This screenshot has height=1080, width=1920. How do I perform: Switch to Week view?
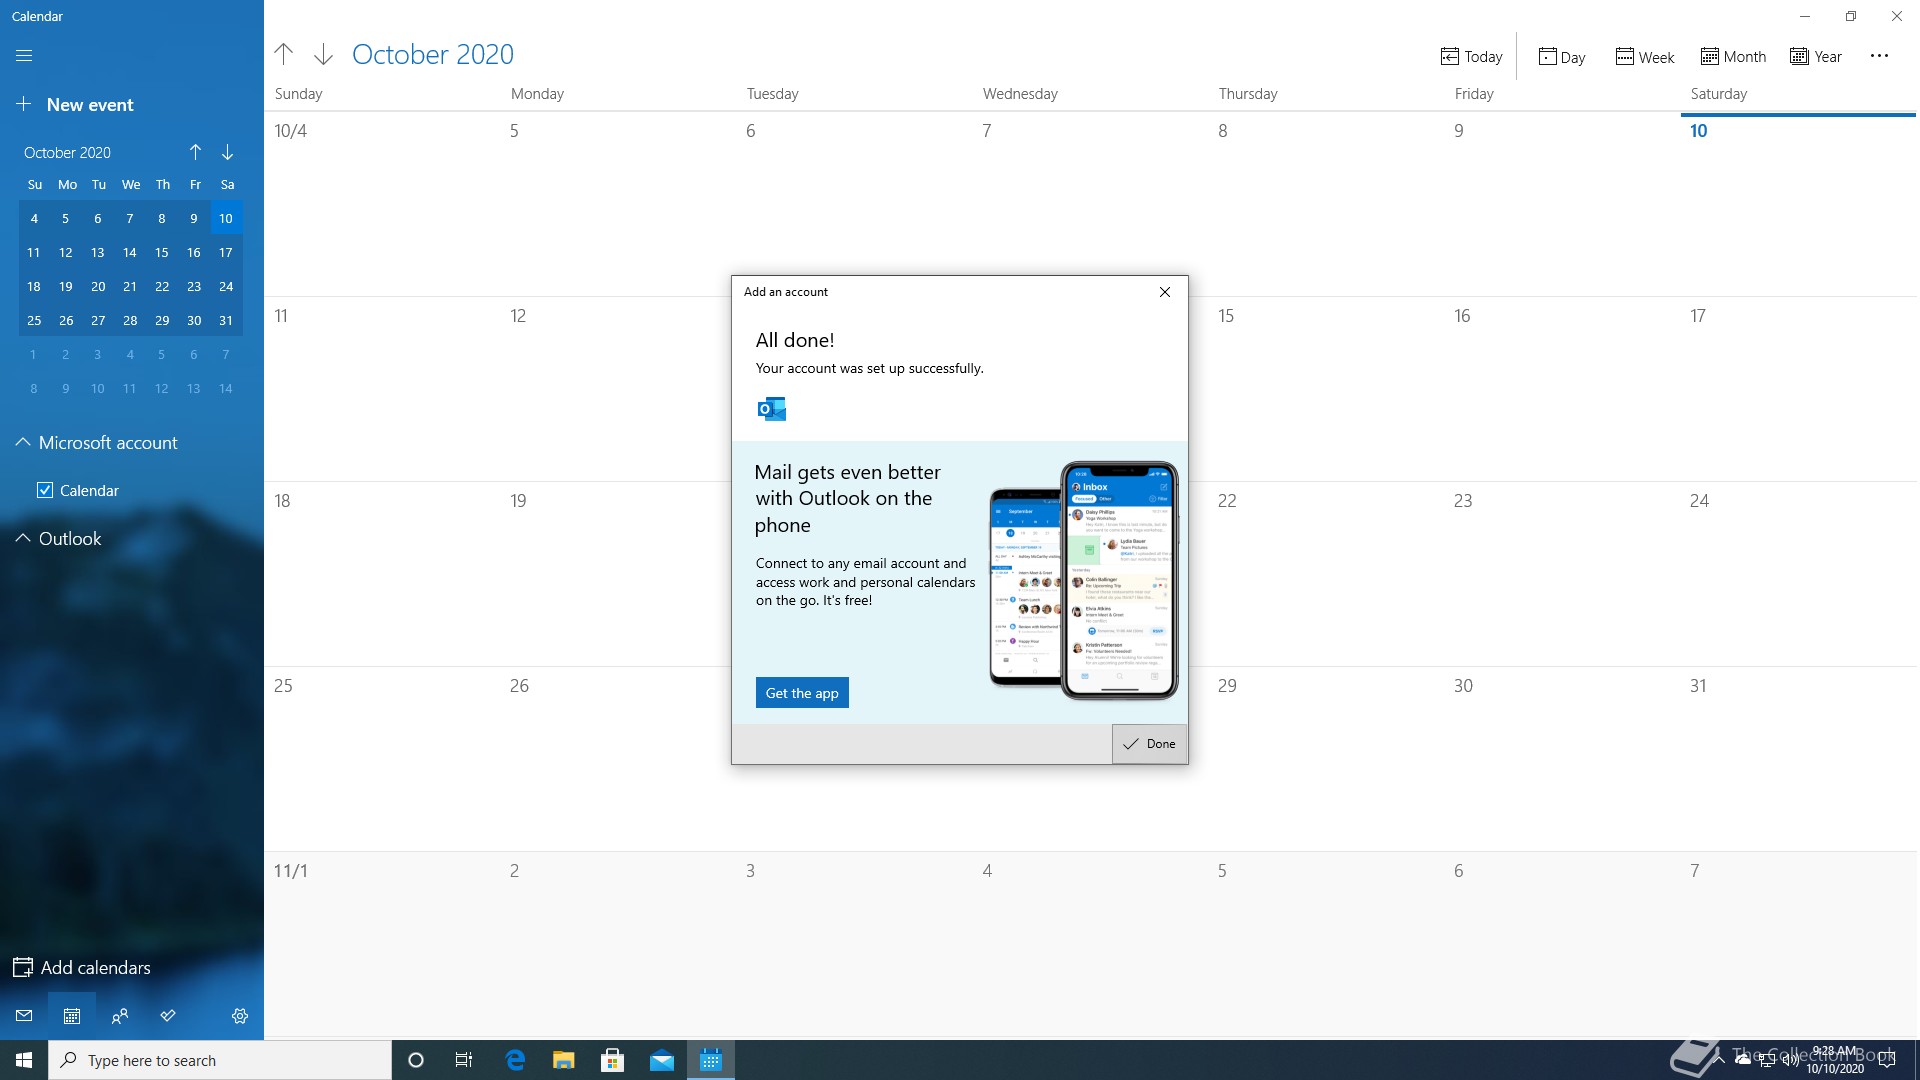point(1645,57)
